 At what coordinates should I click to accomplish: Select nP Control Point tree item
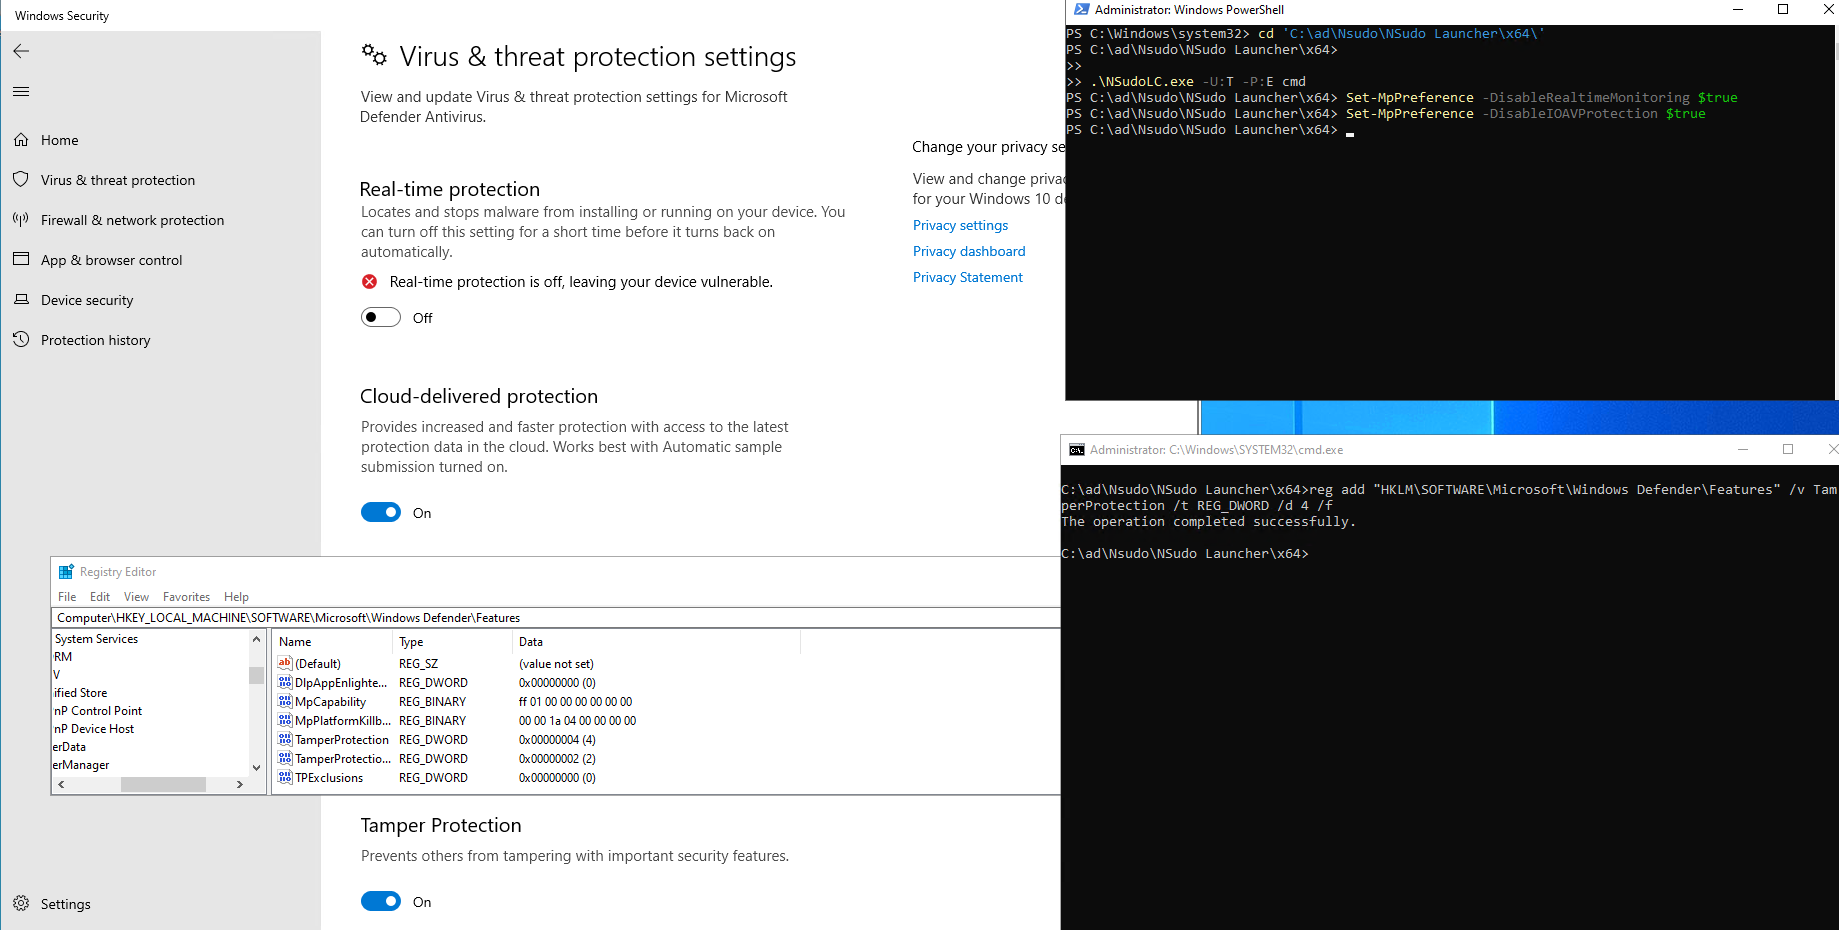click(97, 711)
